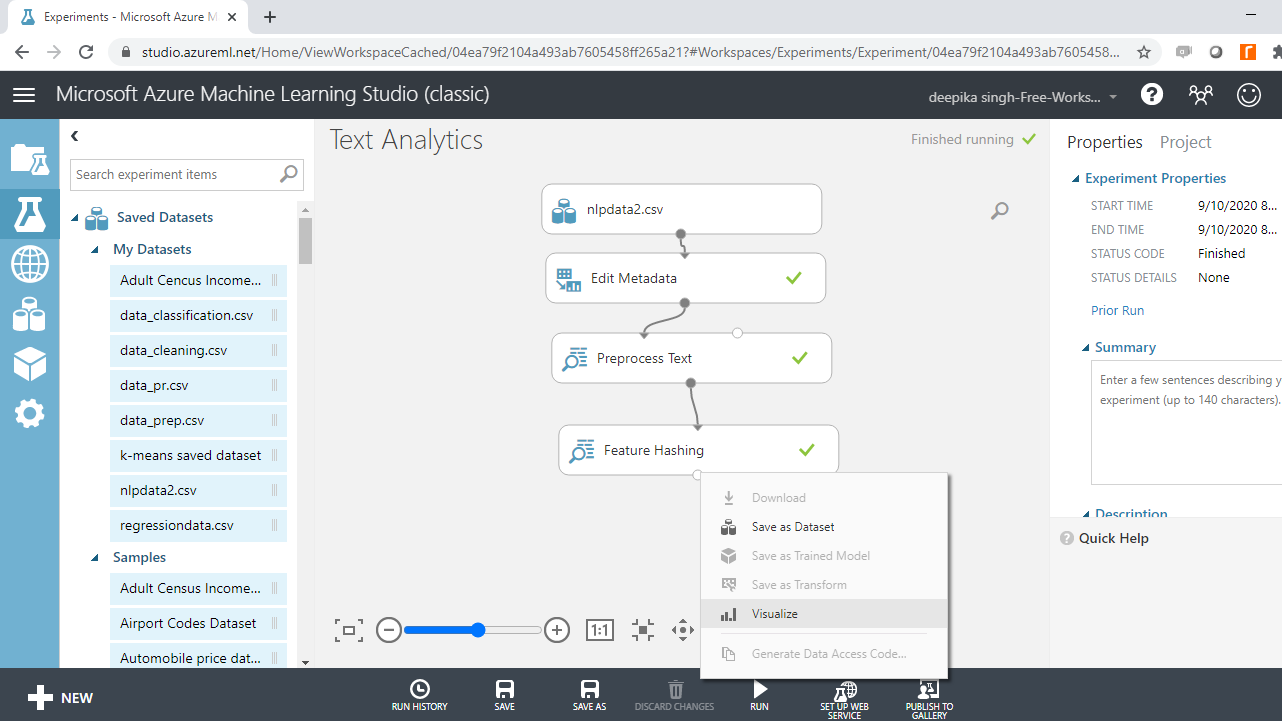Click the Save icon in bottom bar
The height and width of the screenshot is (721, 1282).
pyautogui.click(x=505, y=695)
